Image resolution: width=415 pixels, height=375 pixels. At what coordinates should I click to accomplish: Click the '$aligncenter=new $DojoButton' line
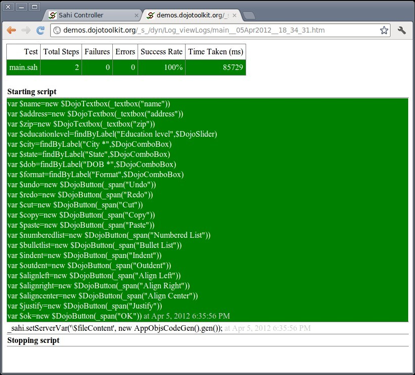pos(103,296)
